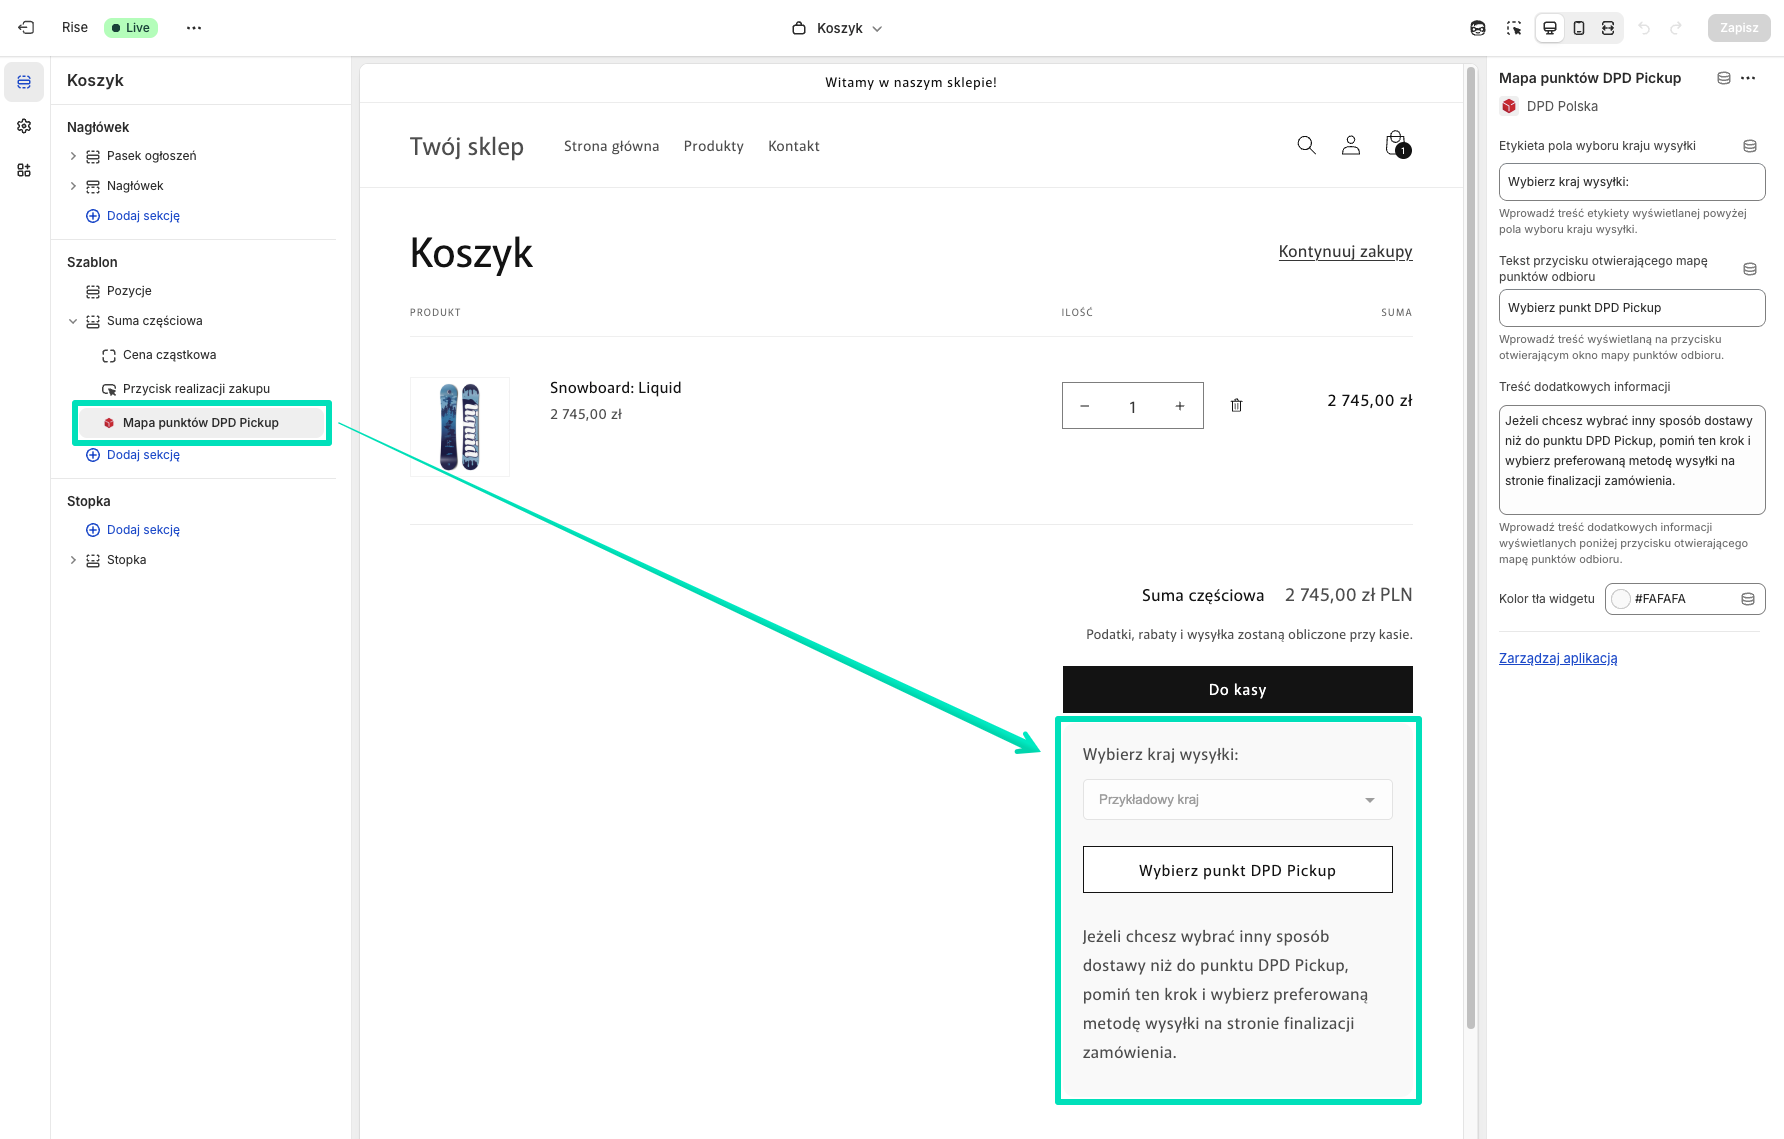This screenshot has width=1784, height=1139.
Task: Click the trash icon to remove Snowboard
Action: click(x=1236, y=405)
